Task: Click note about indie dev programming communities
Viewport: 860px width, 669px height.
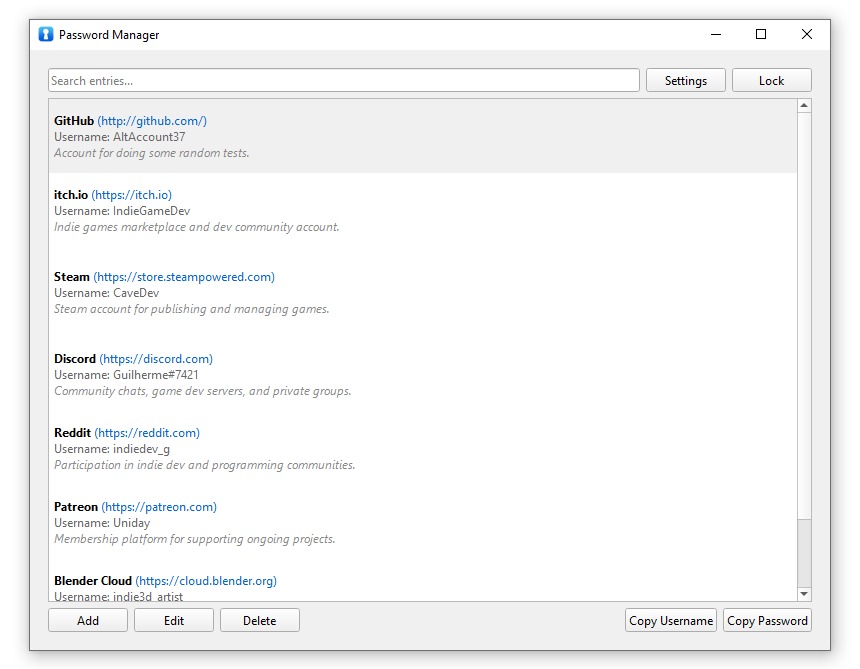Action: coord(205,465)
